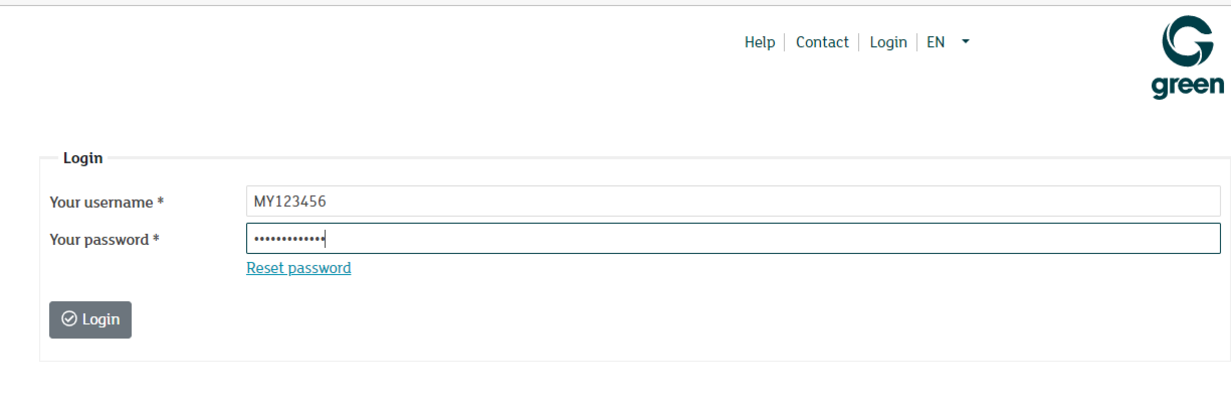Click the Login fieldset legend title
The height and width of the screenshot is (396, 1231).
click(x=83, y=158)
